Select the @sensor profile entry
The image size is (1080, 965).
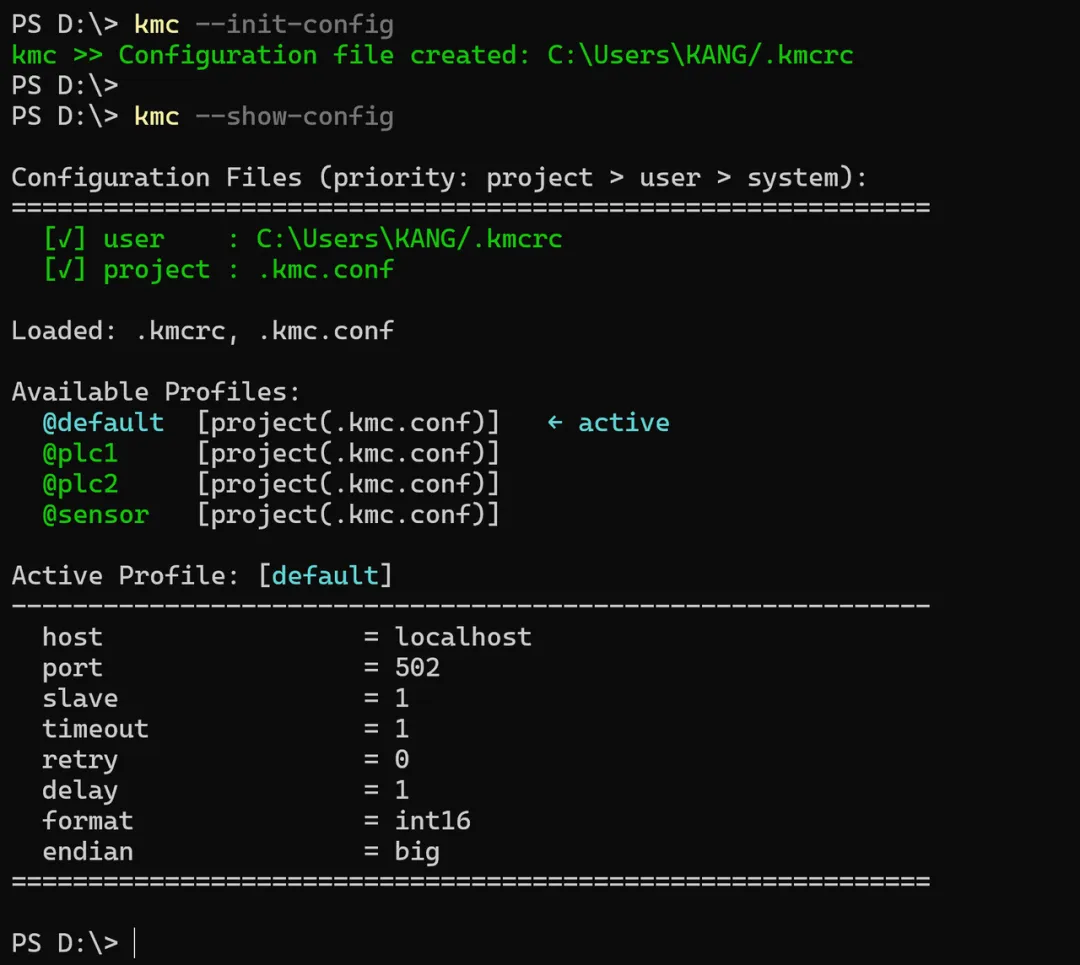[95, 516]
